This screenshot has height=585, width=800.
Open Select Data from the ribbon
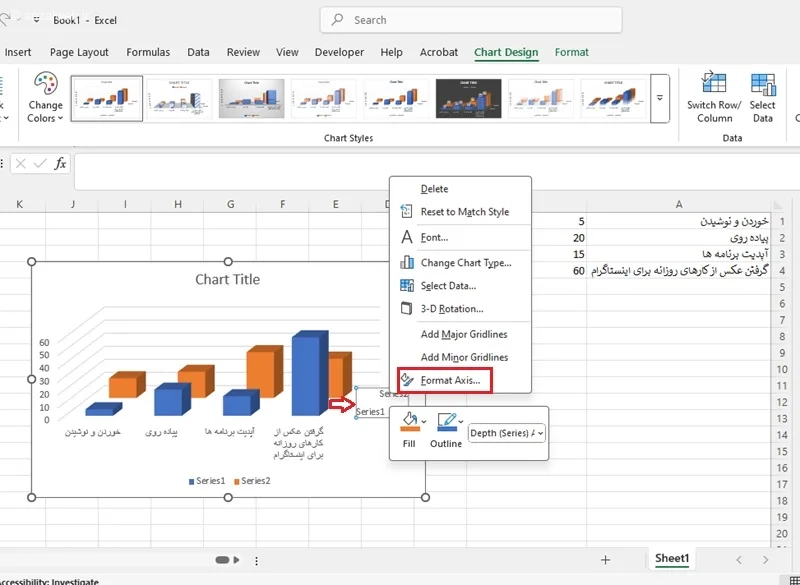(x=763, y=97)
